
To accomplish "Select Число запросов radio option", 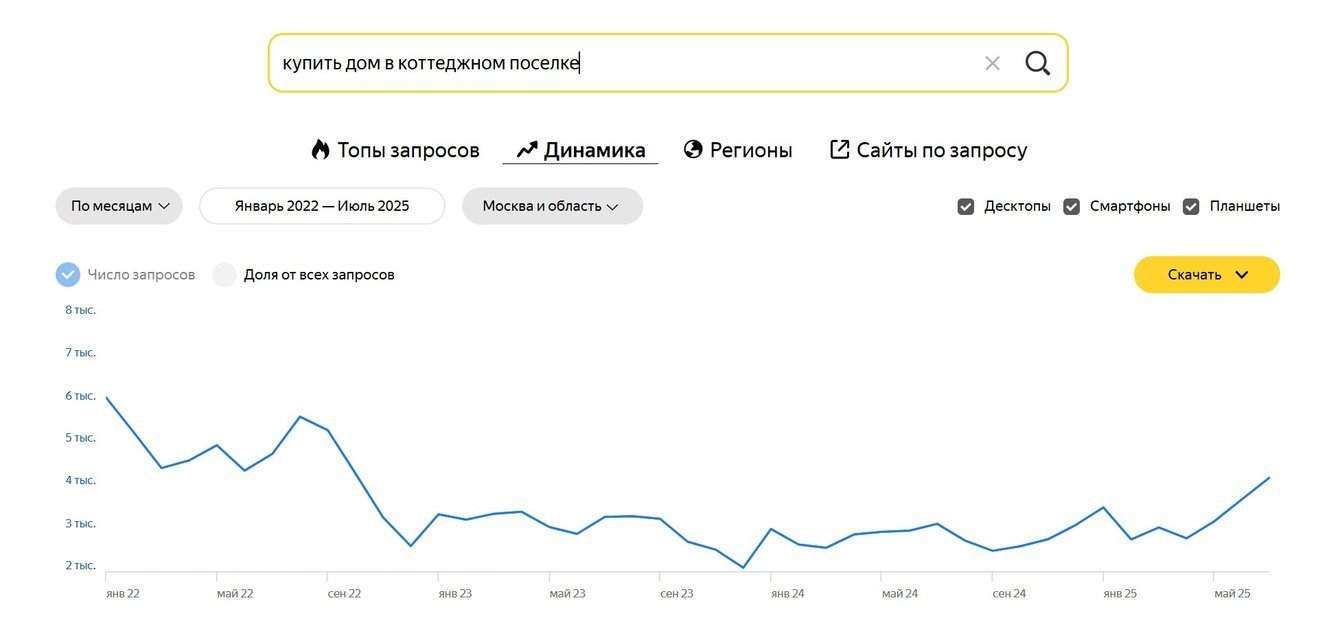I will click(x=68, y=275).
